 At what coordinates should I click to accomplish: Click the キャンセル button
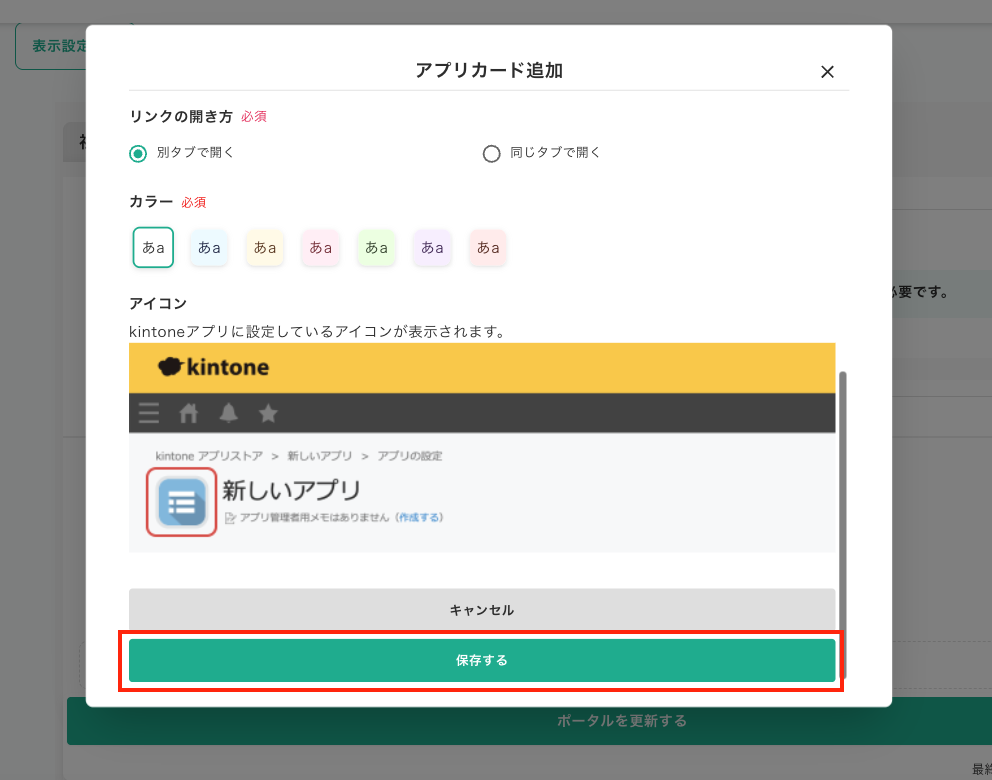tap(481, 609)
